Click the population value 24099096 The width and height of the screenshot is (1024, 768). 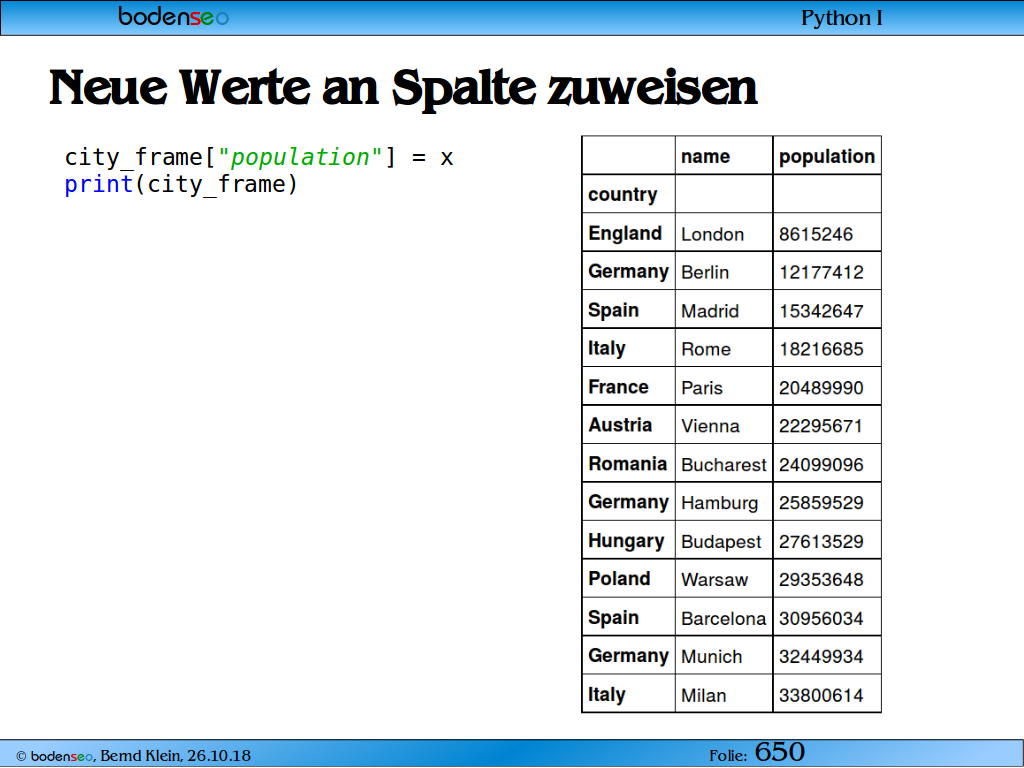[x=821, y=465]
